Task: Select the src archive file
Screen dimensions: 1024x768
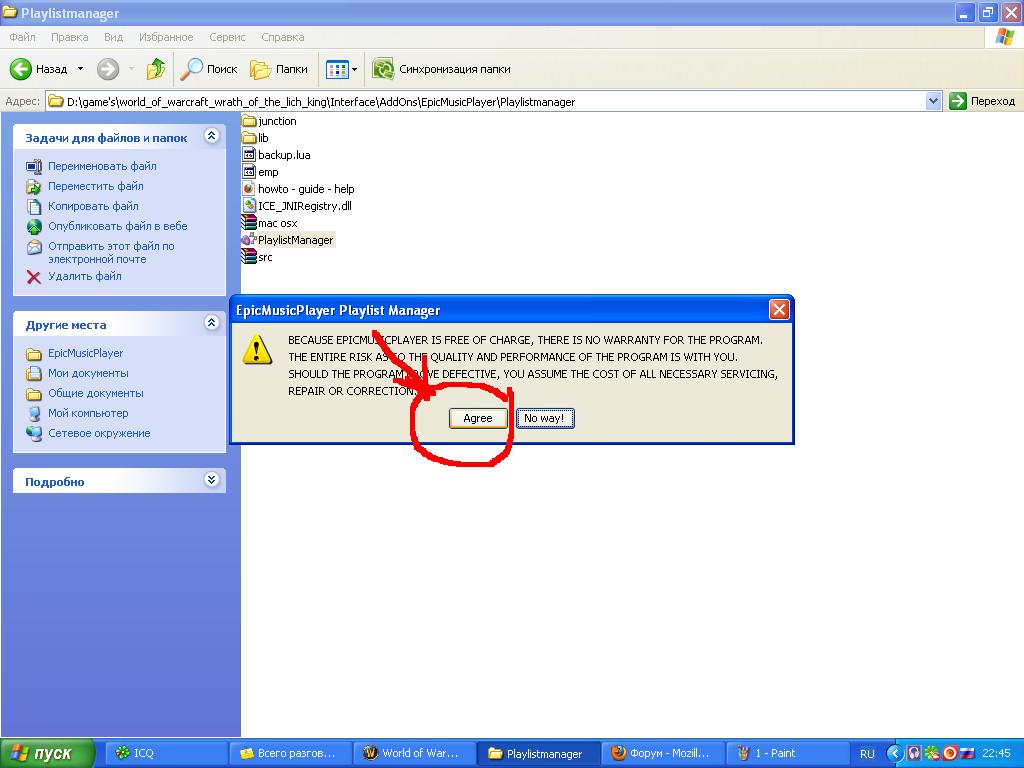Action: [264, 257]
